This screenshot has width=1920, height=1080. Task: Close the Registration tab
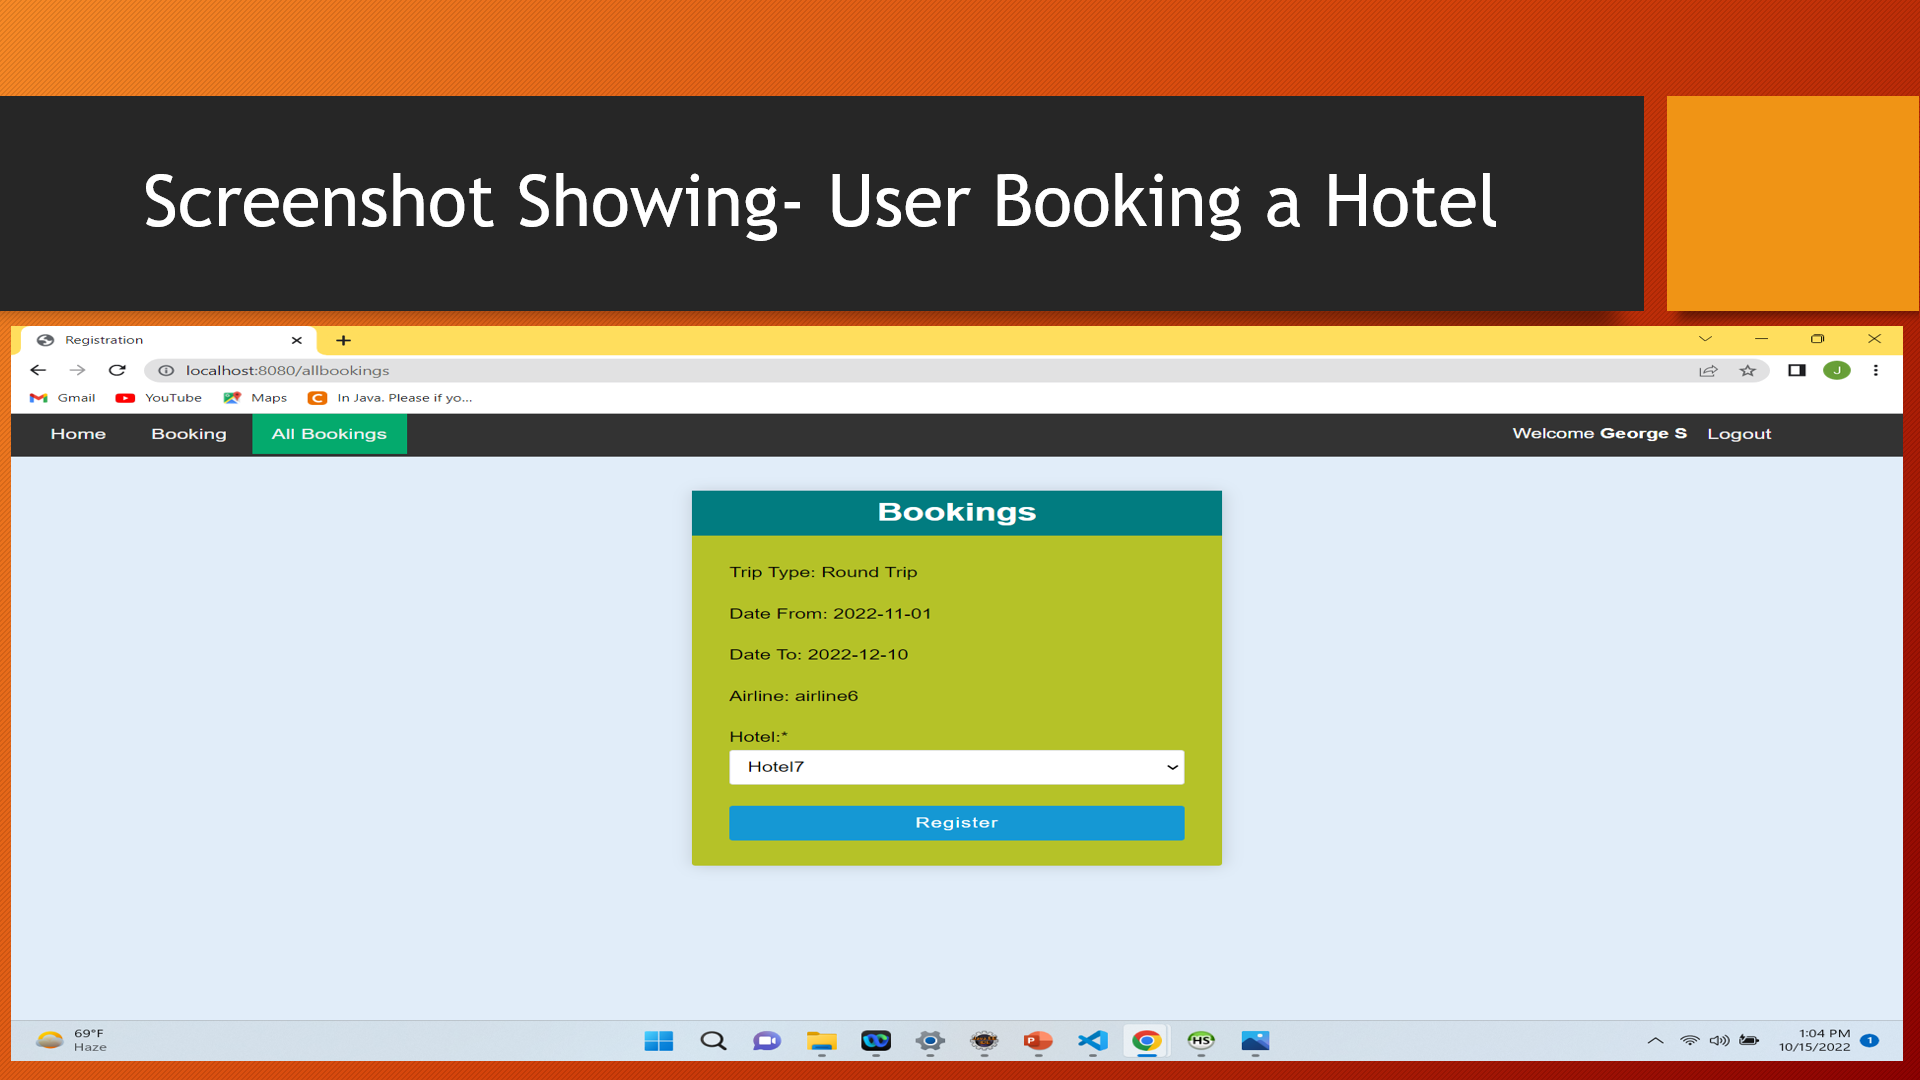pyautogui.click(x=296, y=340)
